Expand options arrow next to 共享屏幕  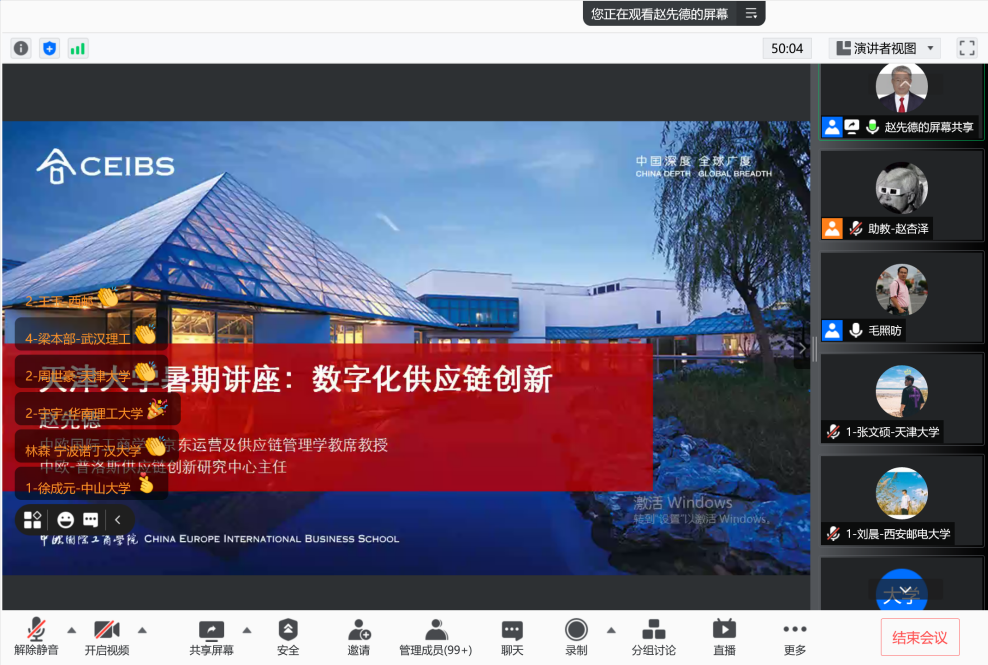247,630
